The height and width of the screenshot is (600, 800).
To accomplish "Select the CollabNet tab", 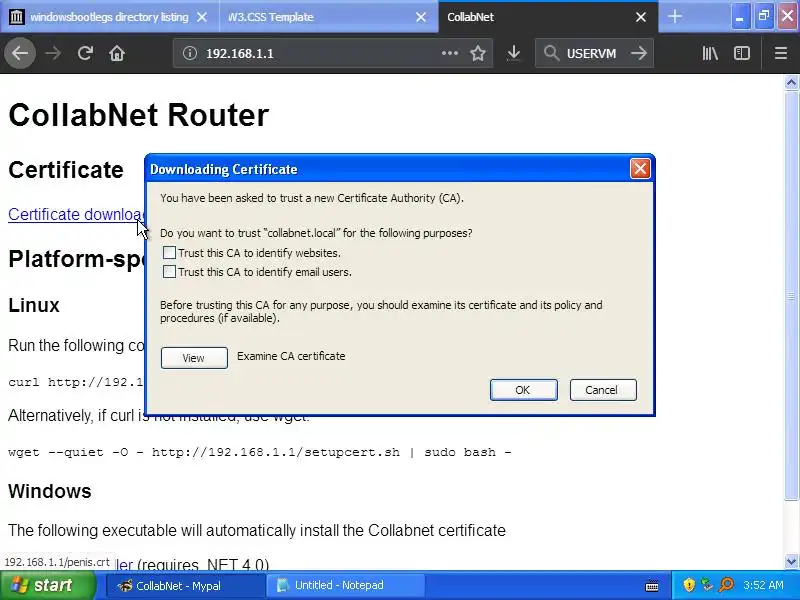I will click(547, 17).
